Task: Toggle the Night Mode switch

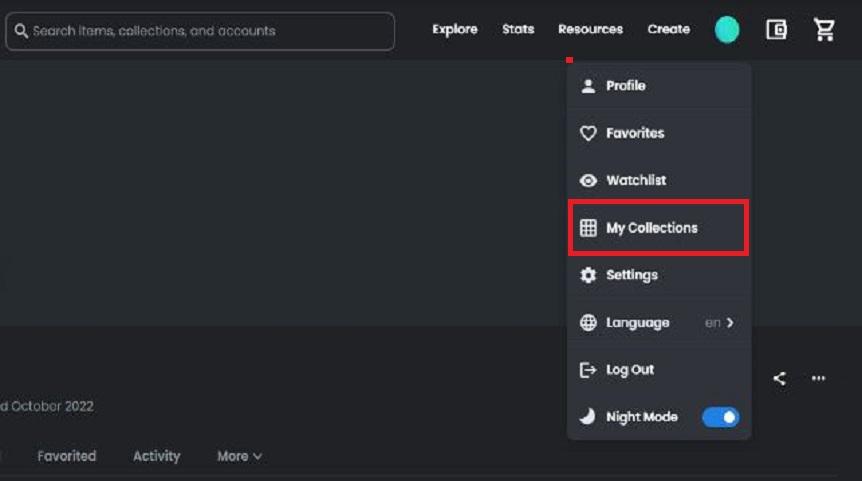Action: coord(720,417)
